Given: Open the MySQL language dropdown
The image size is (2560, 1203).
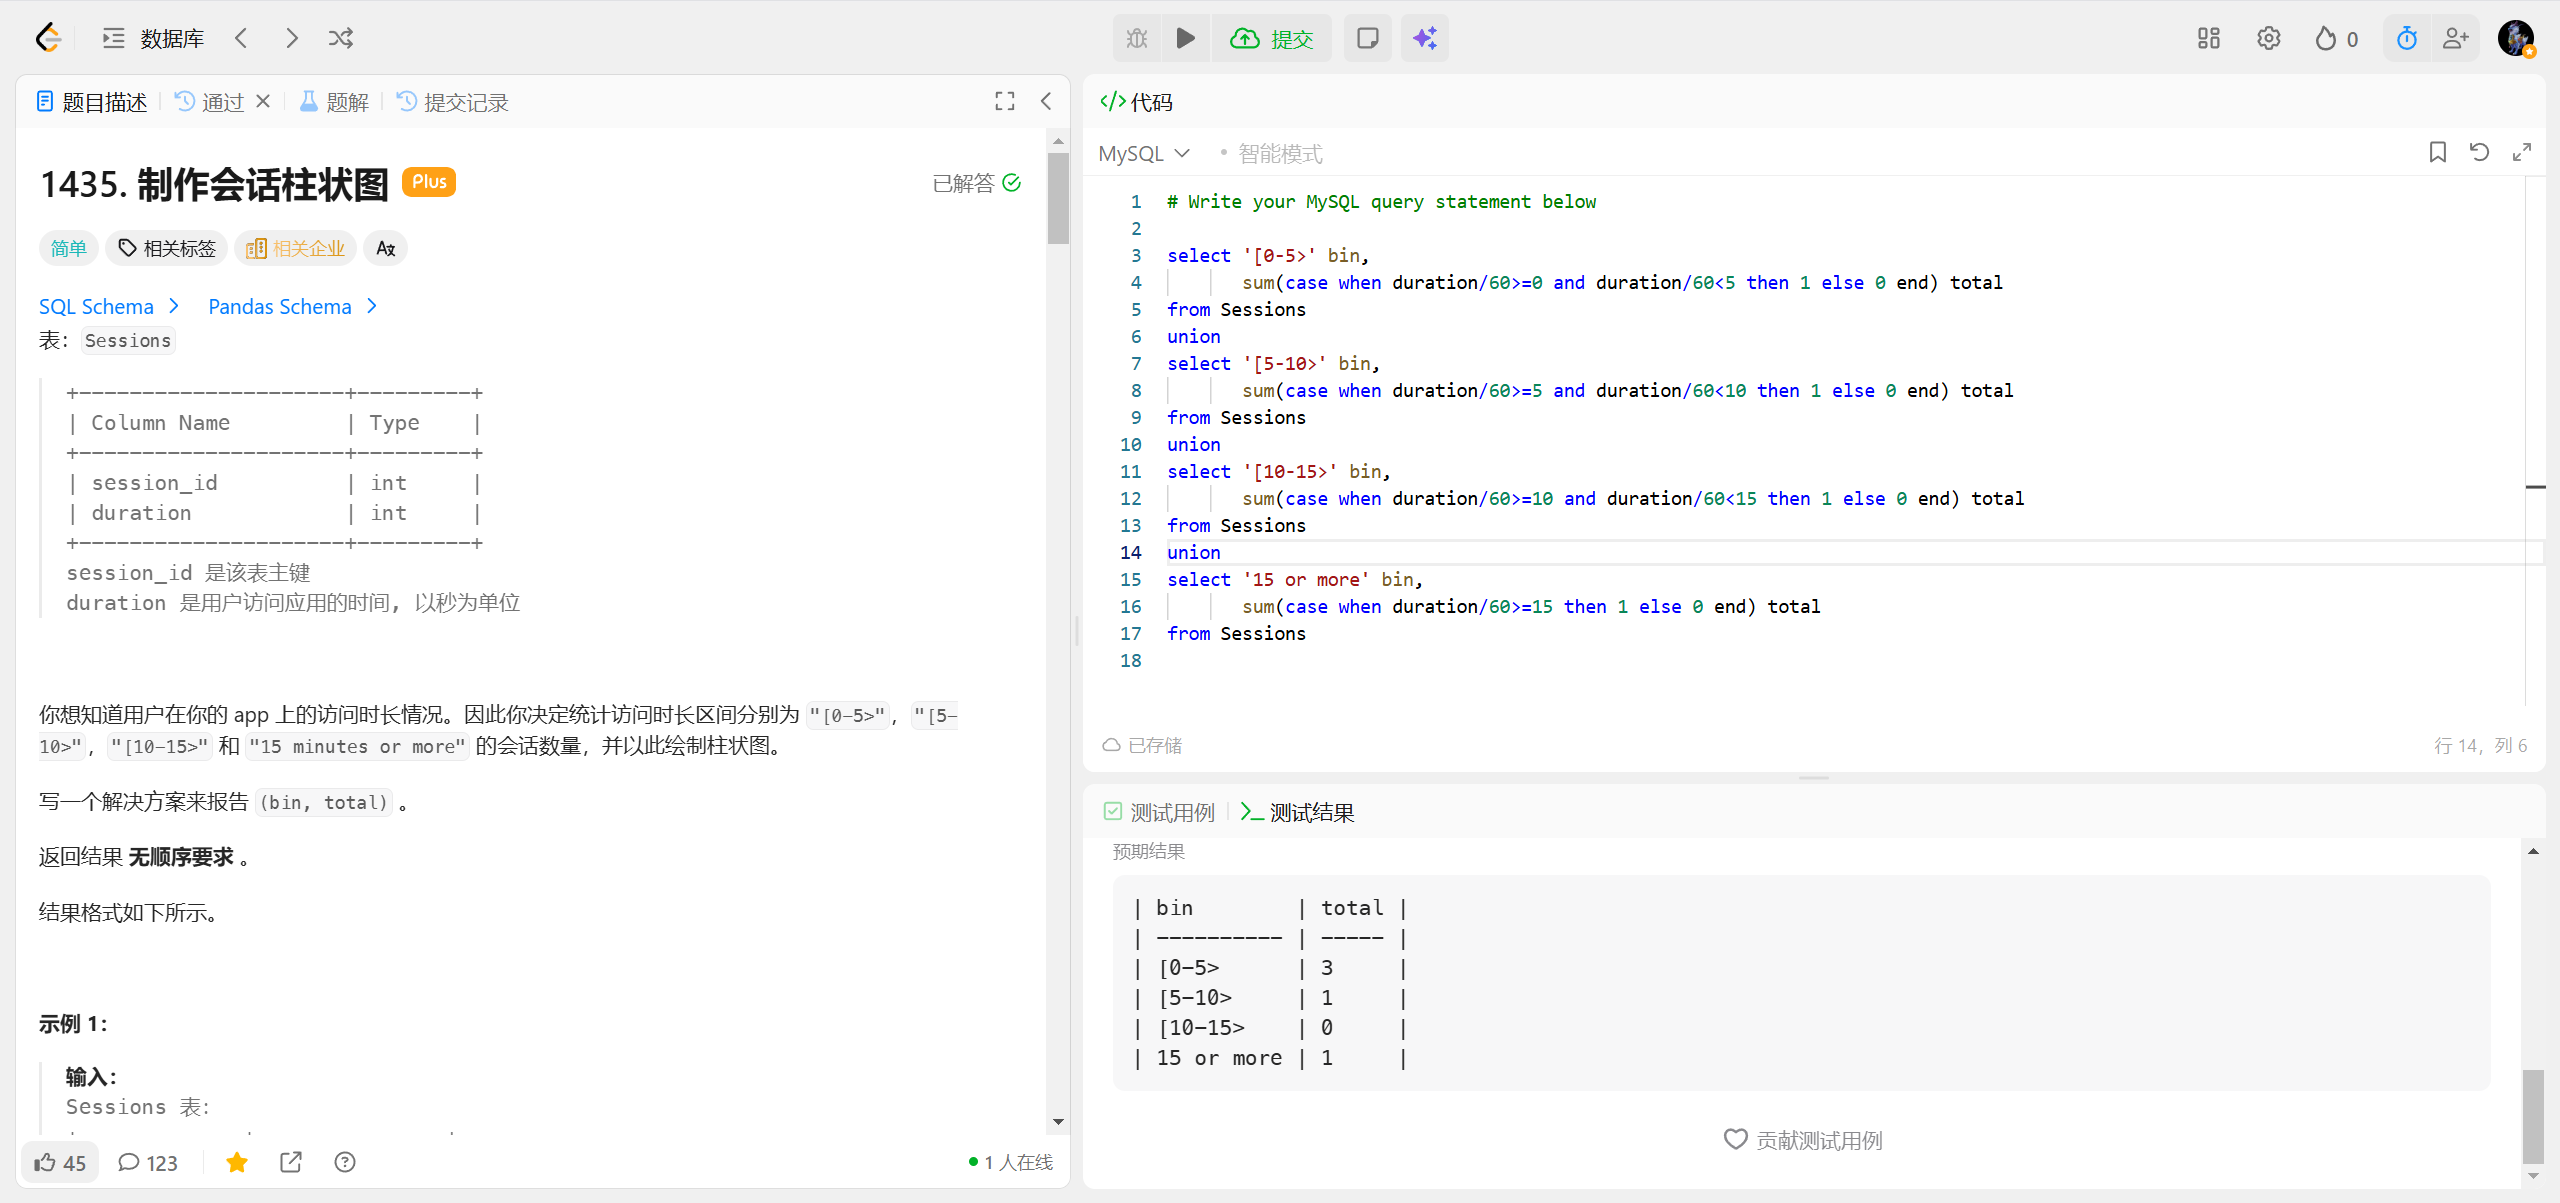Looking at the screenshot, I should point(1144,153).
